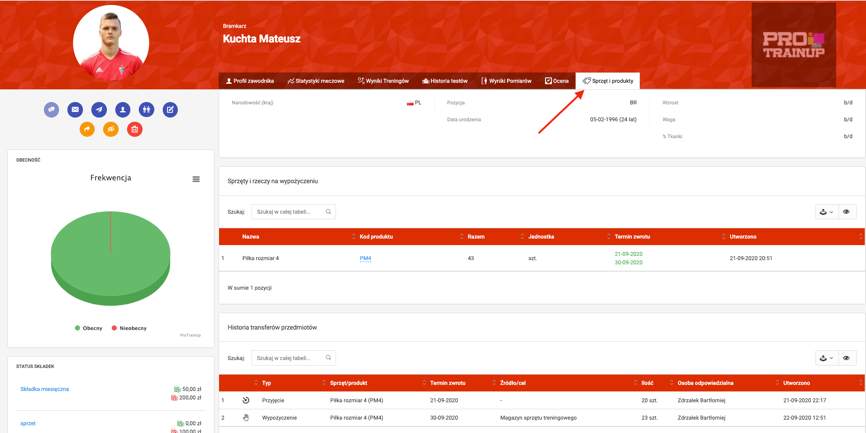Toggle column visibility eye in transfer history table
The height and width of the screenshot is (433, 866).
(x=846, y=358)
